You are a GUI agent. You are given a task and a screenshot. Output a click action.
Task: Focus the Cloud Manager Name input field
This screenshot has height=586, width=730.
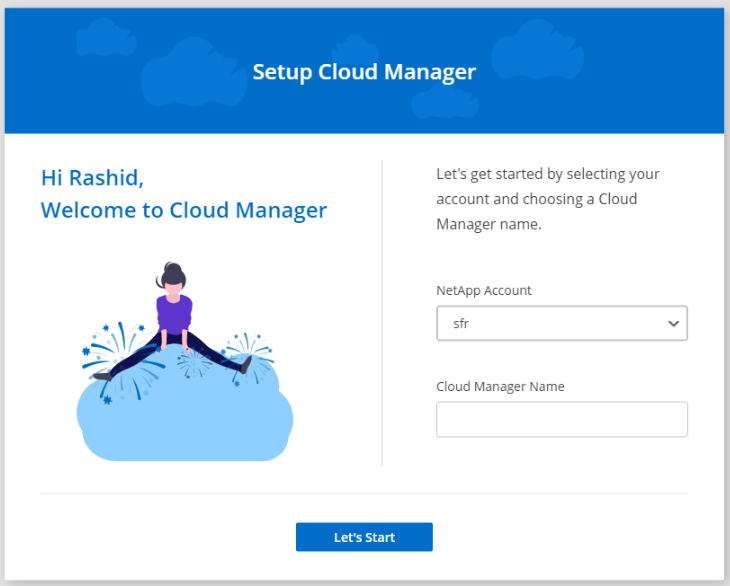pos(561,419)
